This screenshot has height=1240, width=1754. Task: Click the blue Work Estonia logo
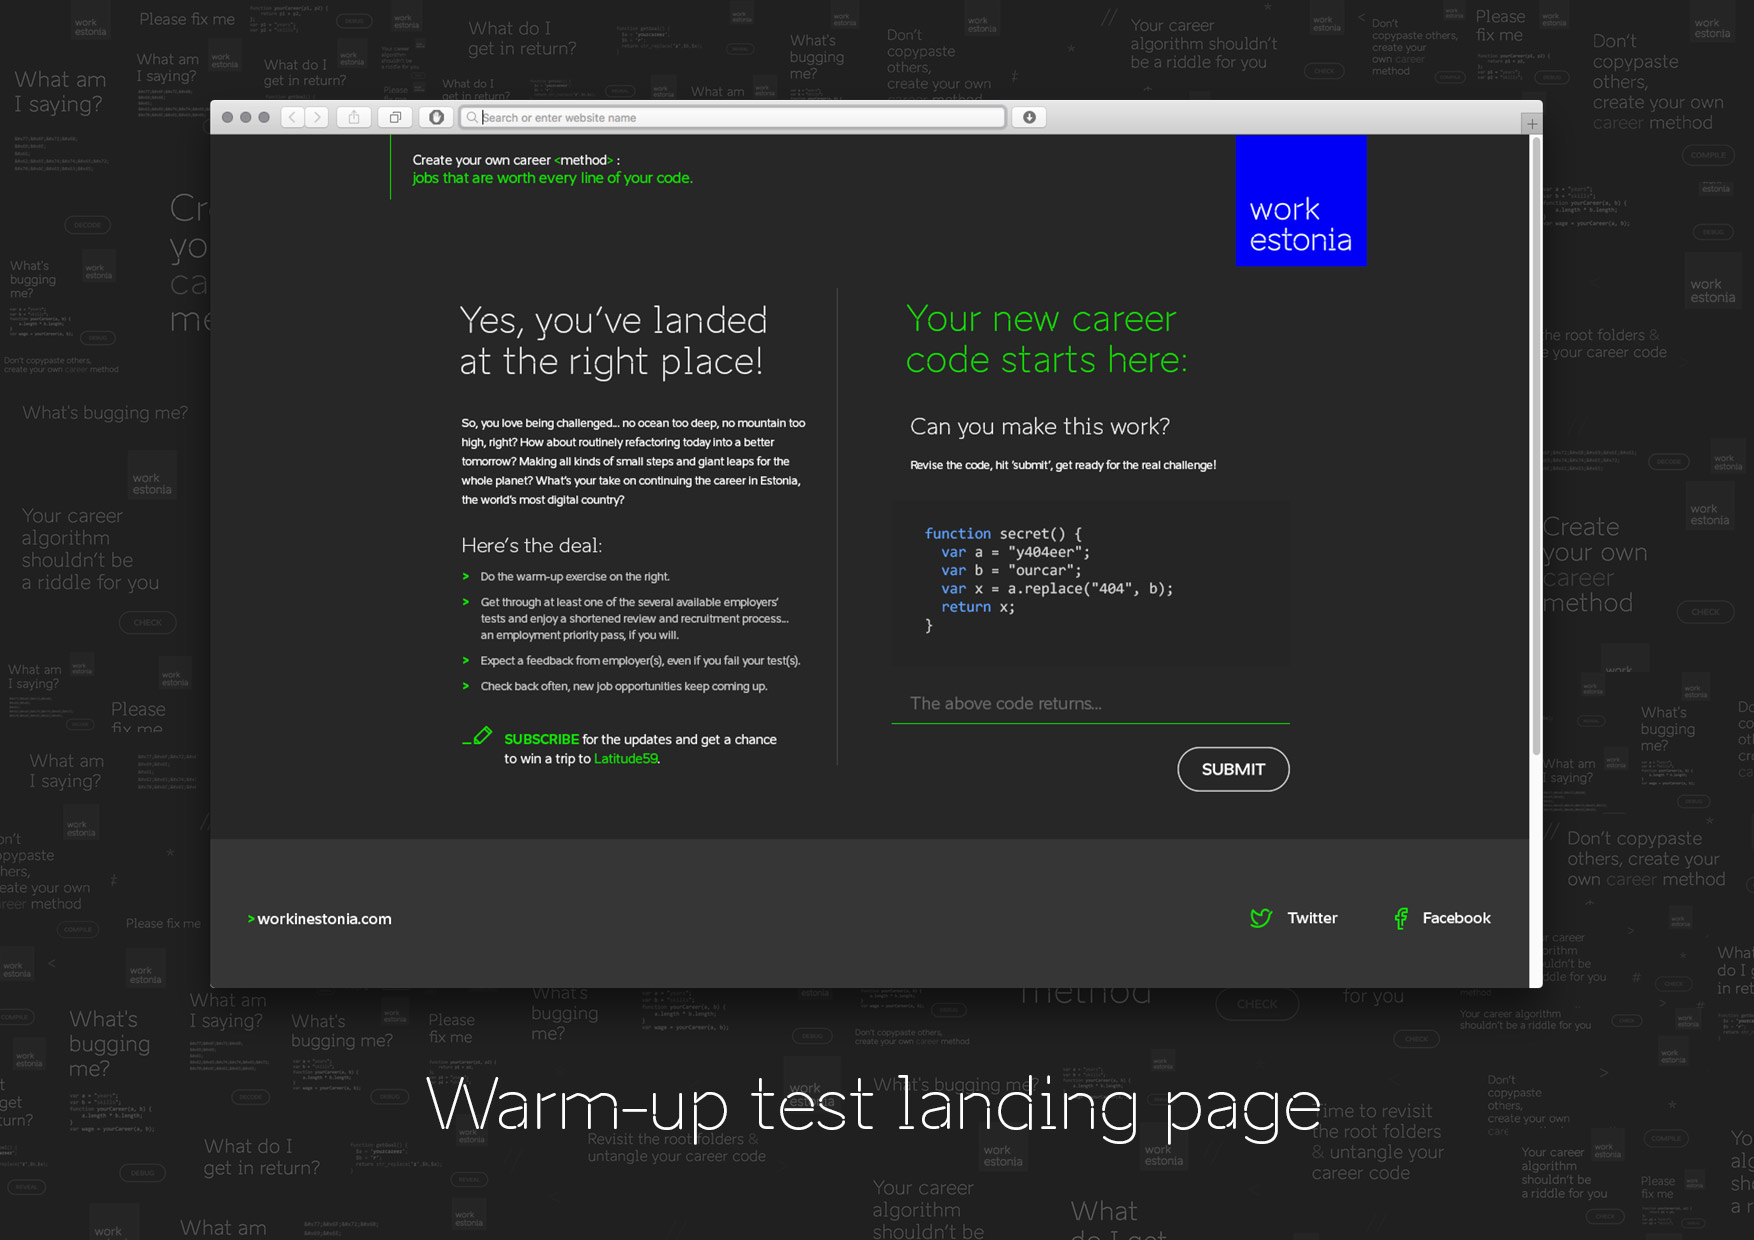(x=1300, y=201)
